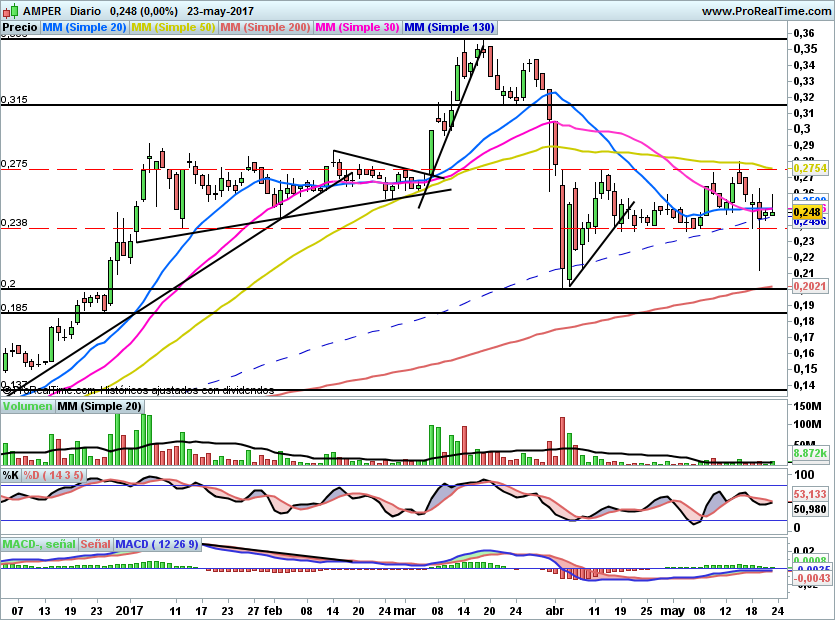Click the green 8.872k volume tag
Image resolution: width=835 pixels, height=620 pixels.
coord(806,454)
